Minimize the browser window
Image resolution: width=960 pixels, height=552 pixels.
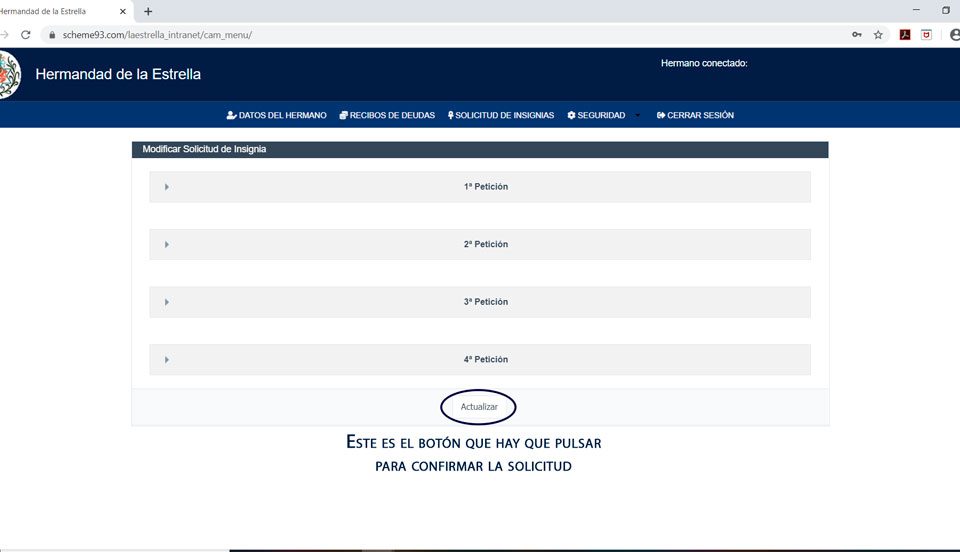[x=916, y=10]
